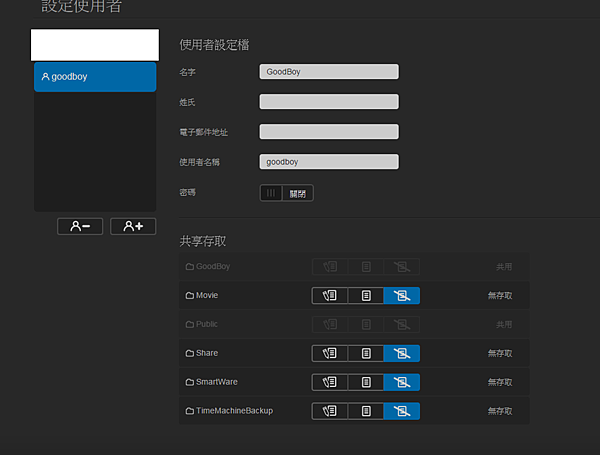600x455 pixels.
Task: Click the last name (姓氏) field
Action: [x=329, y=102]
